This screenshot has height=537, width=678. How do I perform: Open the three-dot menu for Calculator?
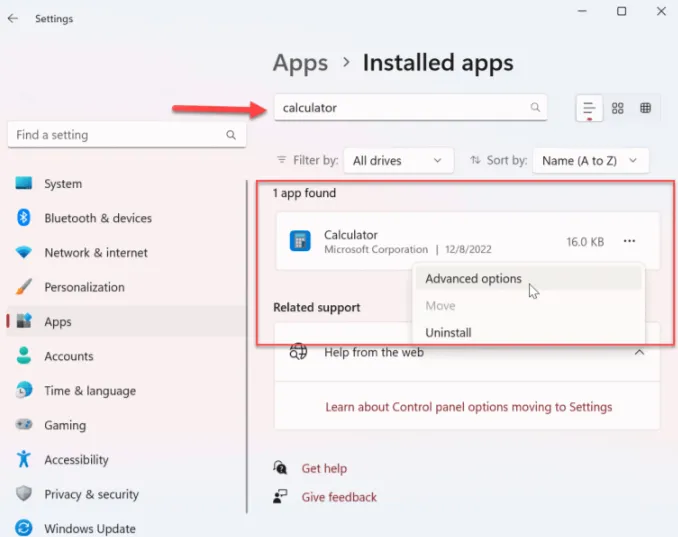(629, 241)
